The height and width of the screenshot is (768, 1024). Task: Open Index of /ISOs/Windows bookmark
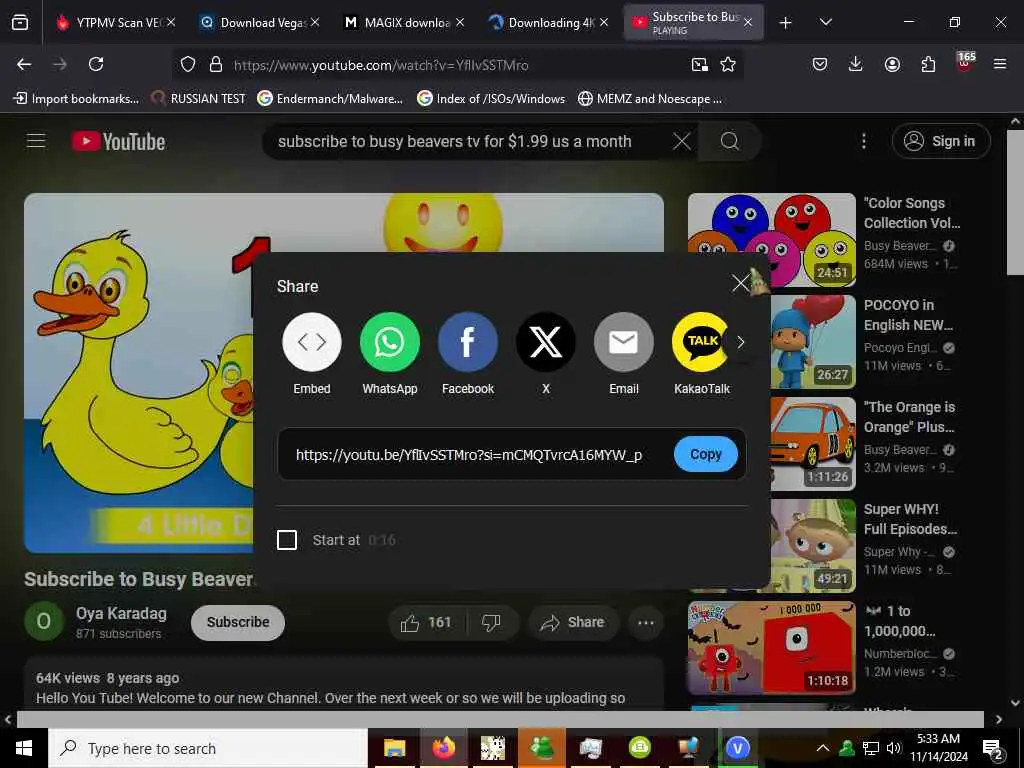click(x=491, y=99)
